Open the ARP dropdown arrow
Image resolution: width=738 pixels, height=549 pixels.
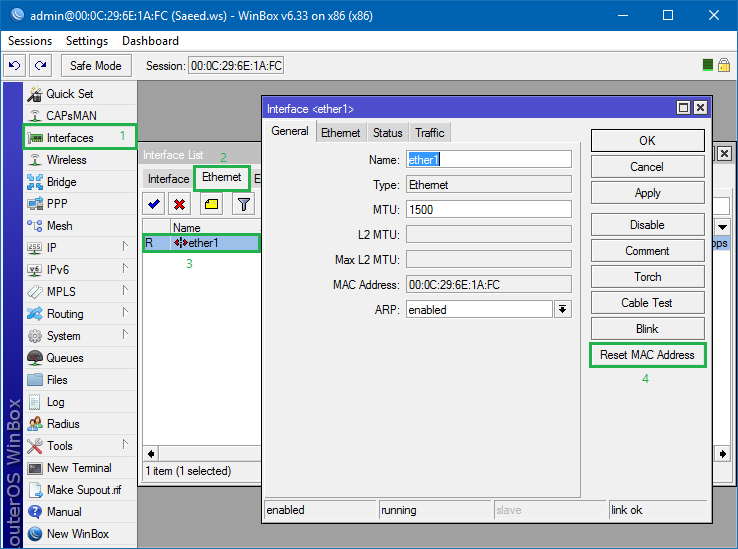[562, 309]
